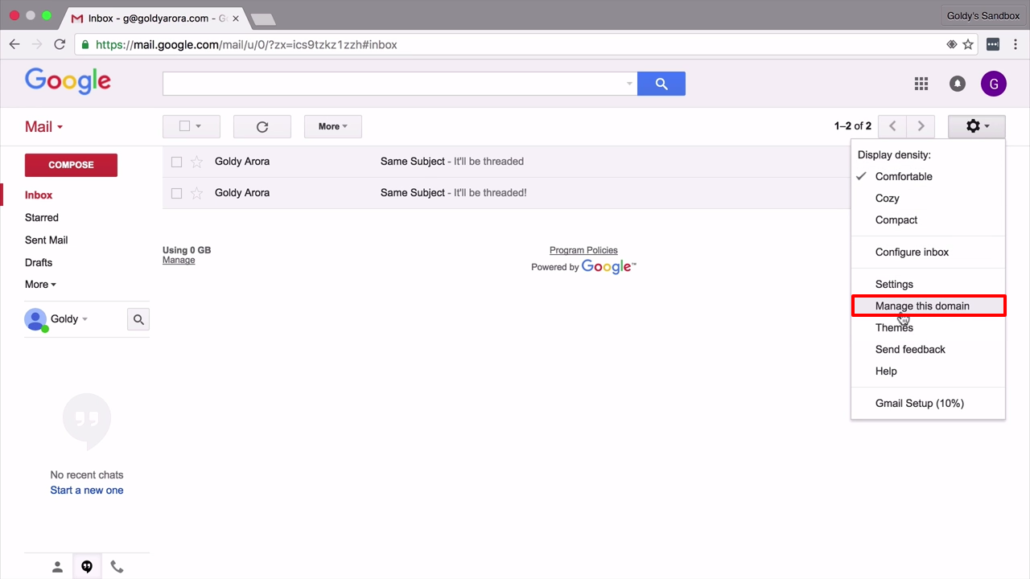Click the blue search magnifier button
The width and height of the screenshot is (1030, 579).
(661, 83)
